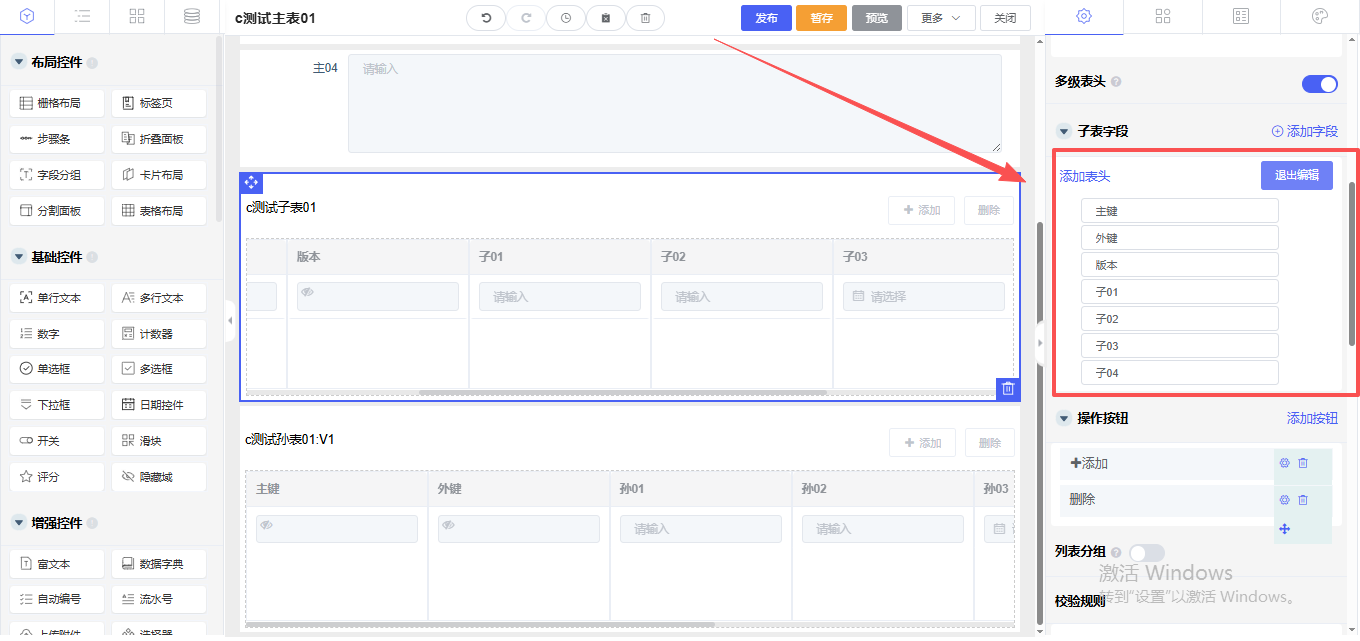This screenshot has height=641, width=1360.
Task: Click the redo icon in top toolbar
Action: pyautogui.click(x=526, y=18)
